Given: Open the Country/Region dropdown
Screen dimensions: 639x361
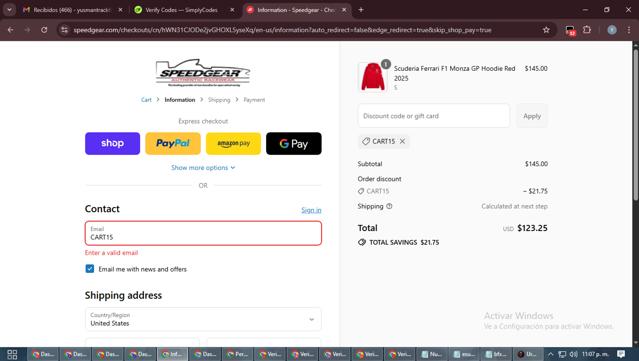Looking at the screenshot, I should (x=203, y=319).
